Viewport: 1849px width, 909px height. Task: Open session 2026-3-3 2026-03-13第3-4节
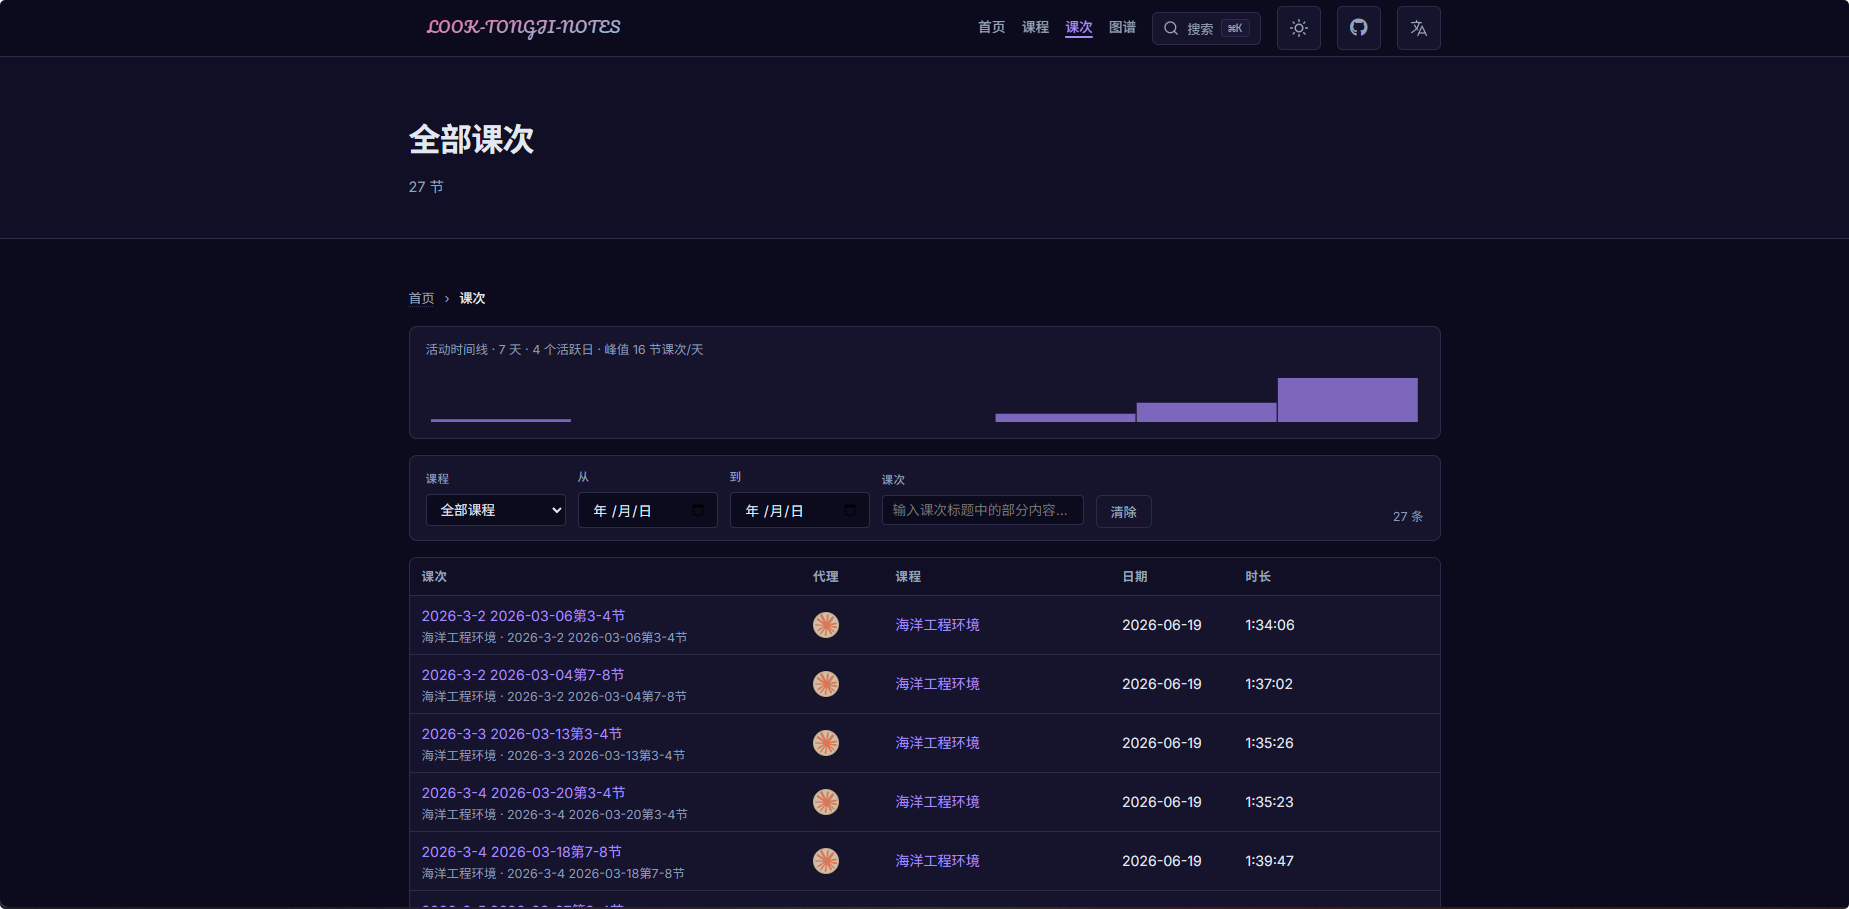tap(522, 734)
